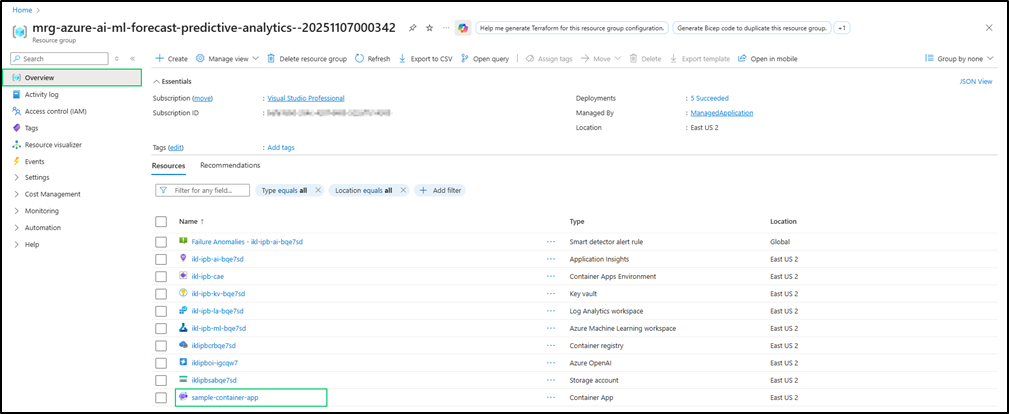Click Export to CSV icon

403,59
